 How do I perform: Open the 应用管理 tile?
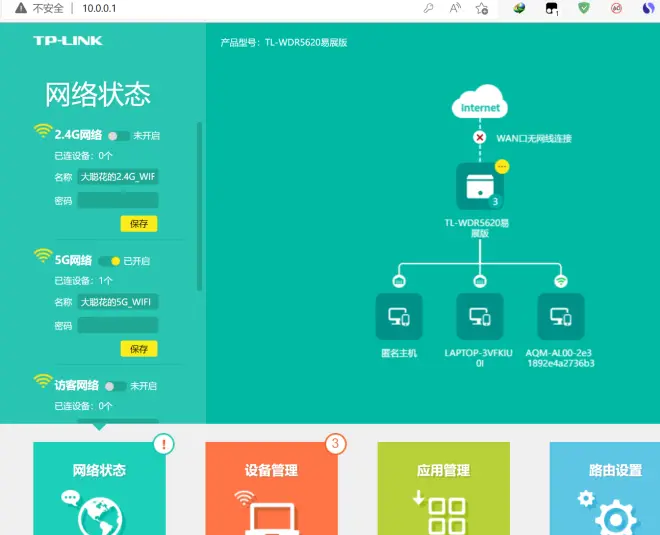444,488
